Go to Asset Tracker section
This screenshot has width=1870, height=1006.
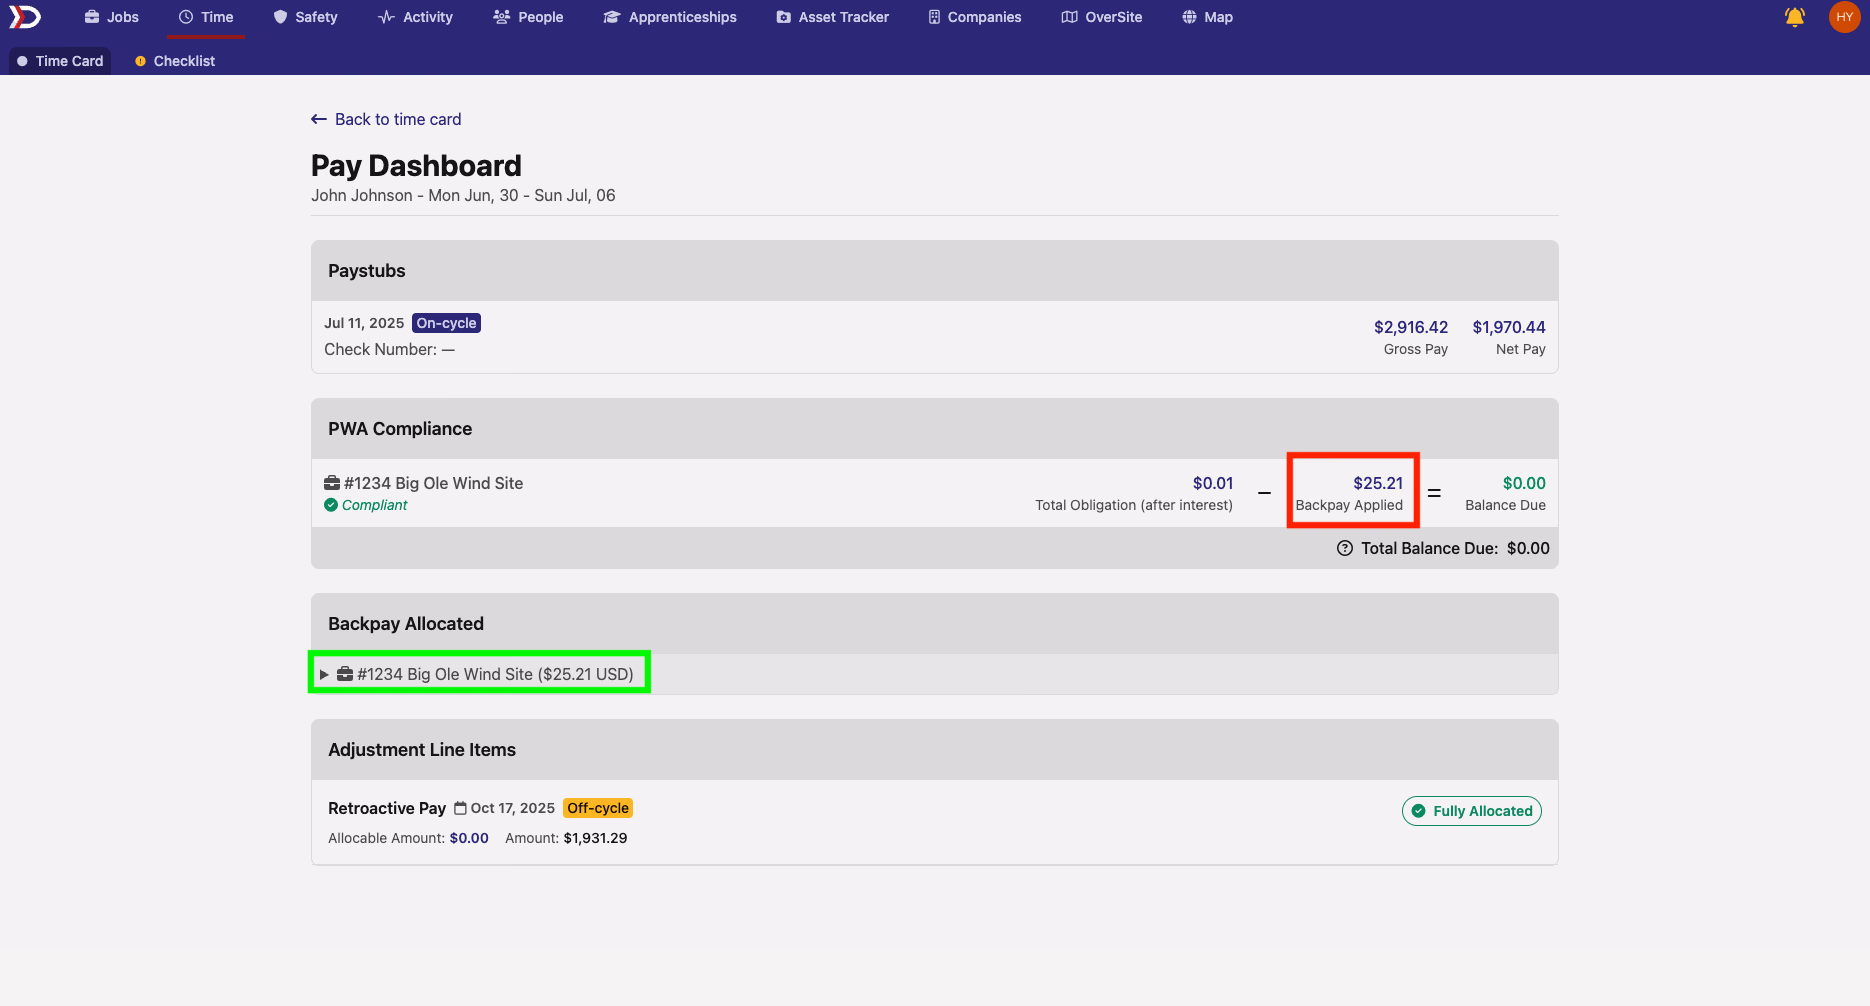pyautogui.click(x=833, y=17)
